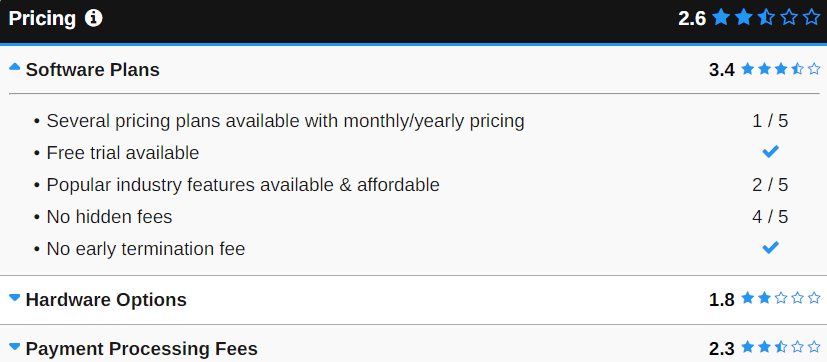Click the Software Plans 3.4 stars
Viewport: 827px width, 362px height.
click(x=781, y=69)
